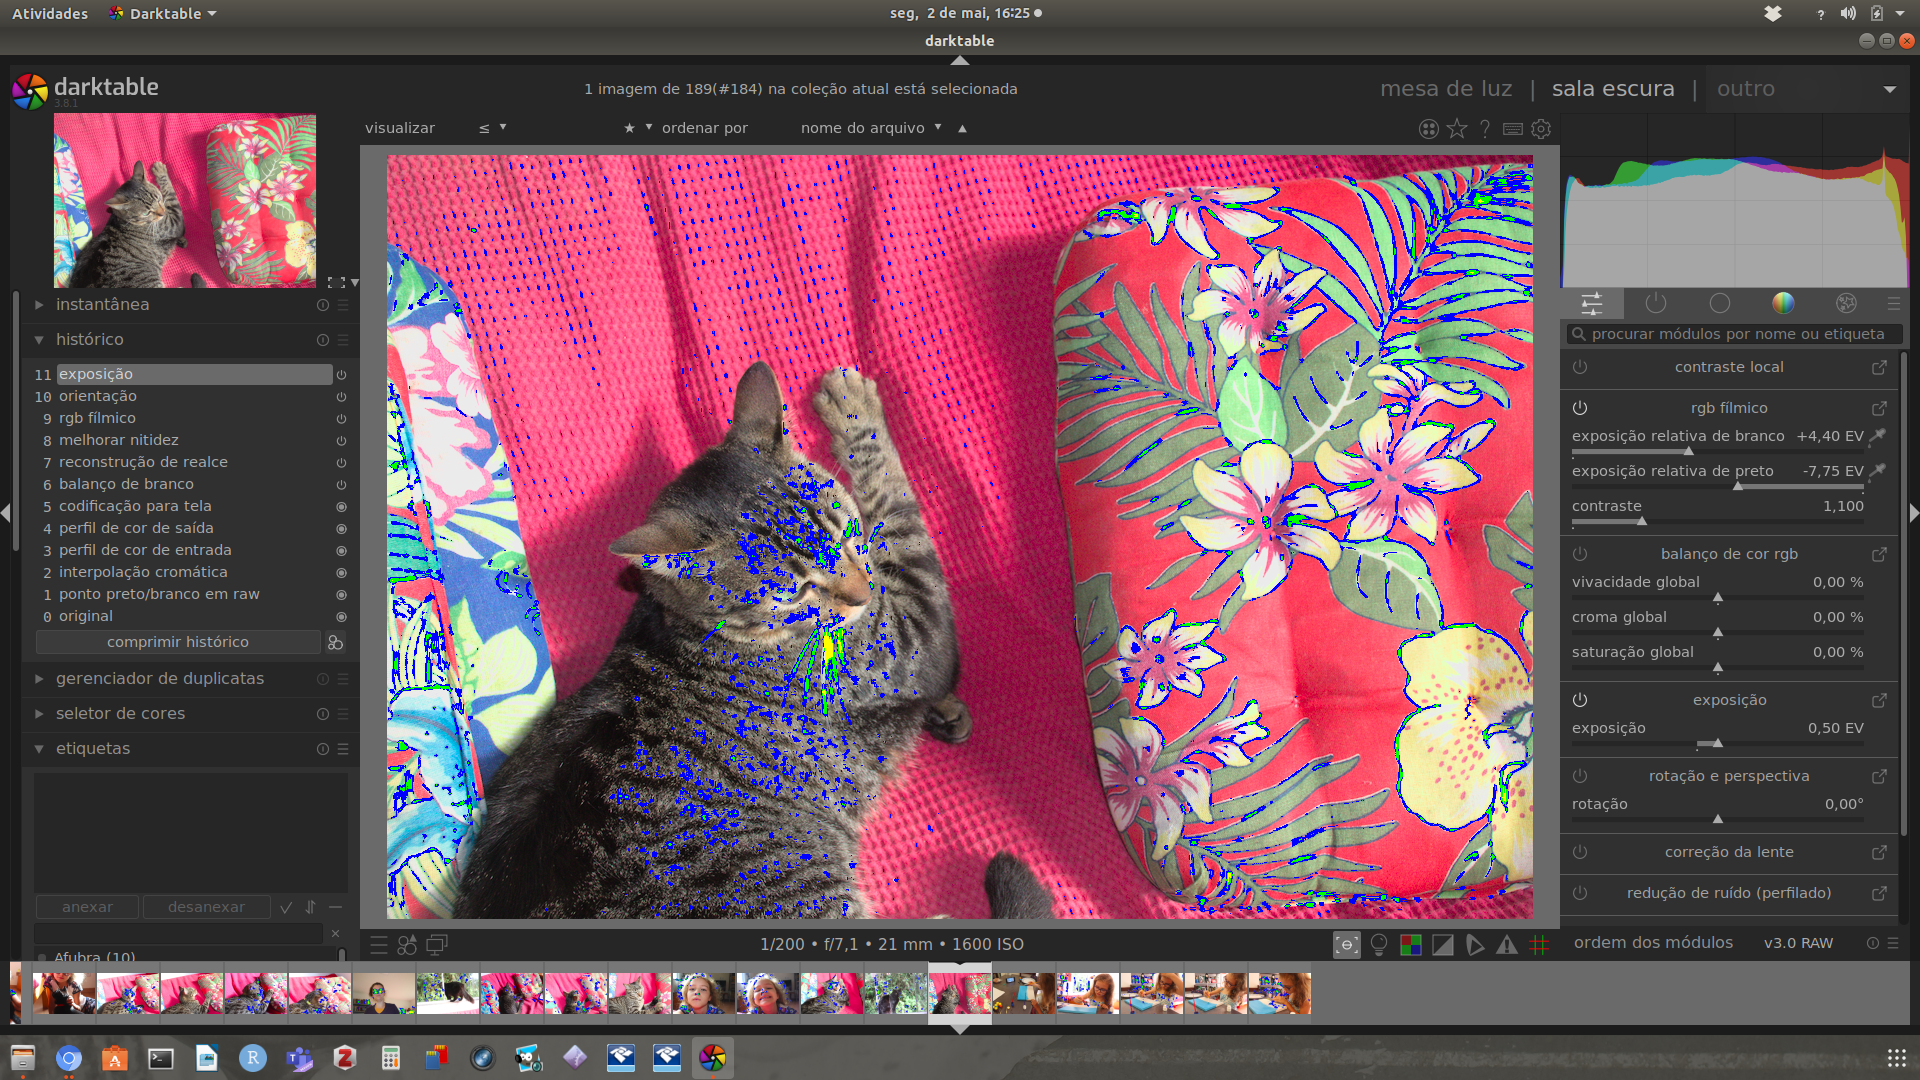Enable ISO 12646 color assessment lightbulb
The image size is (1920, 1080).
coord(1378,945)
